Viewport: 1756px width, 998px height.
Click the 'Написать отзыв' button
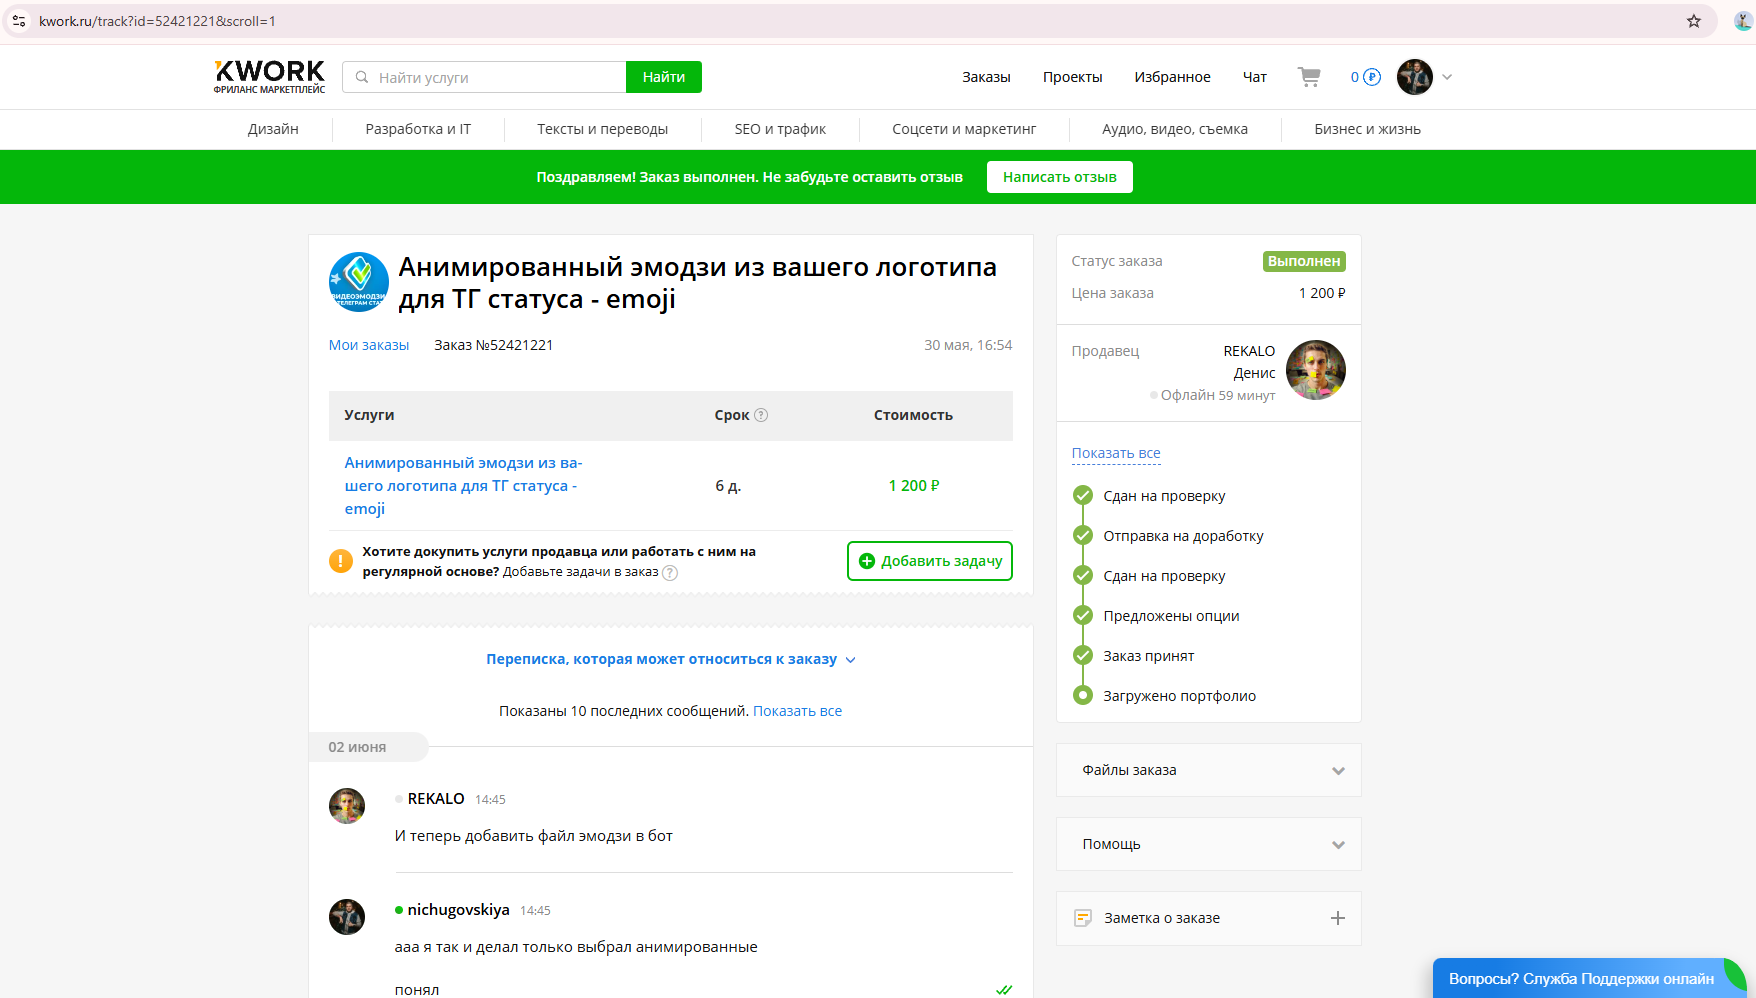tap(1060, 177)
